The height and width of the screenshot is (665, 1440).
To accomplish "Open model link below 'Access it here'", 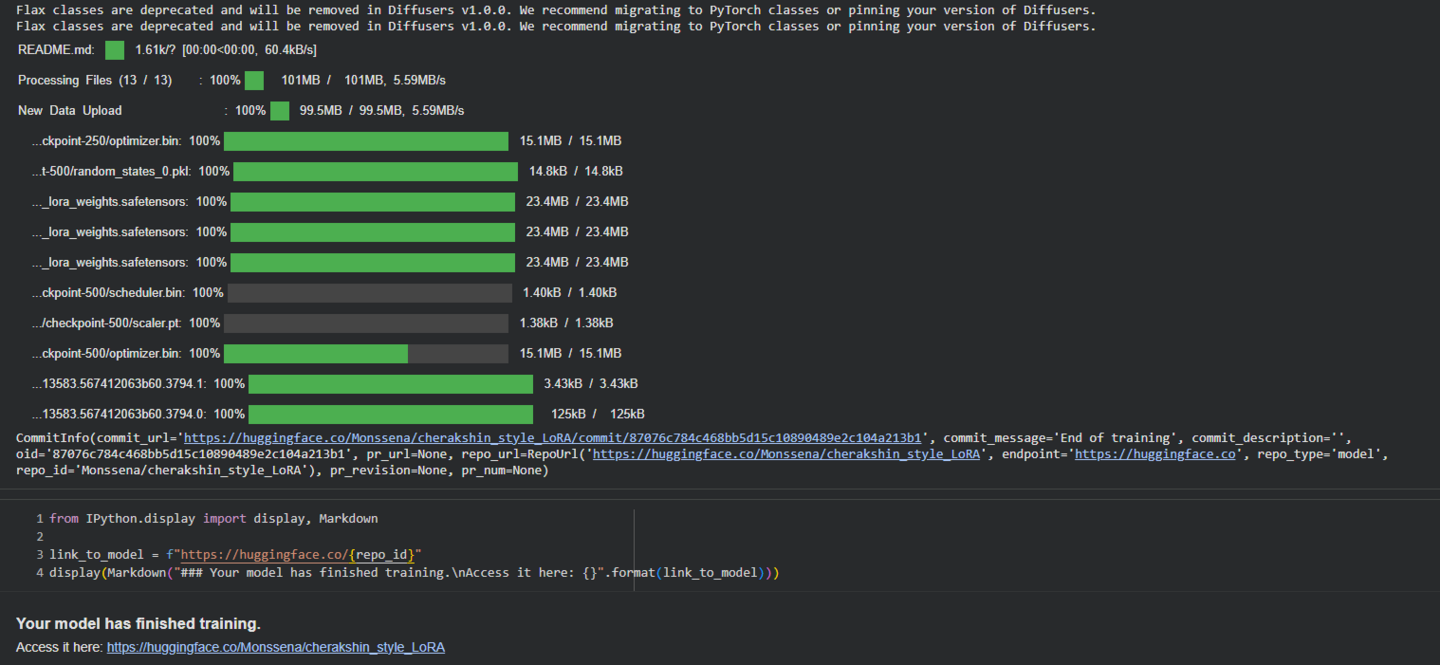I will [275, 647].
